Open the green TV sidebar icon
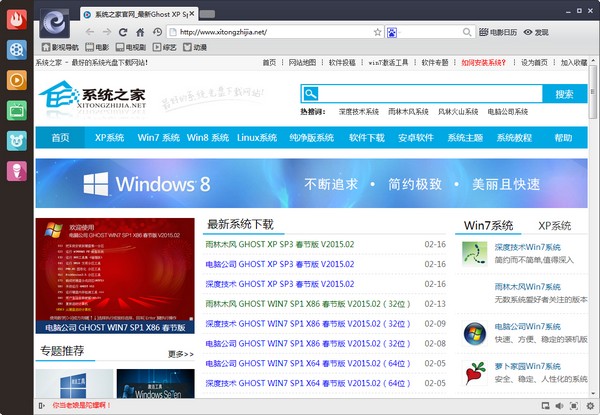The width and height of the screenshot is (600, 415). click(x=17, y=110)
